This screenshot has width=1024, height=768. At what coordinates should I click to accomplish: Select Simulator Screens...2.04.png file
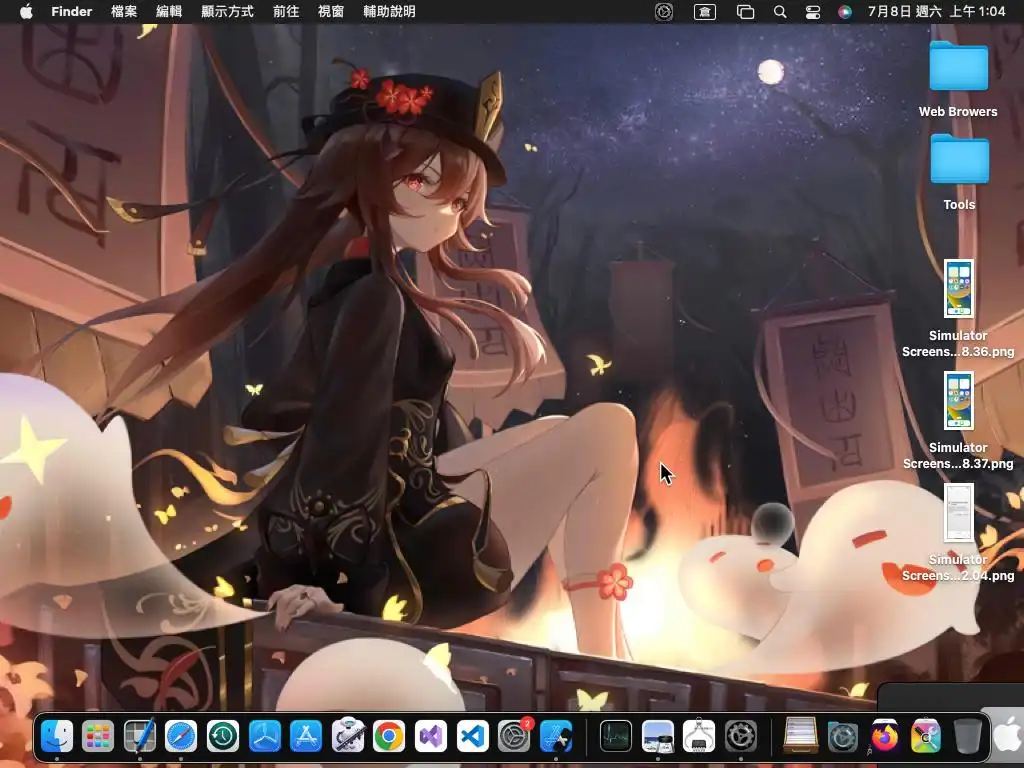pyautogui.click(x=958, y=533)
